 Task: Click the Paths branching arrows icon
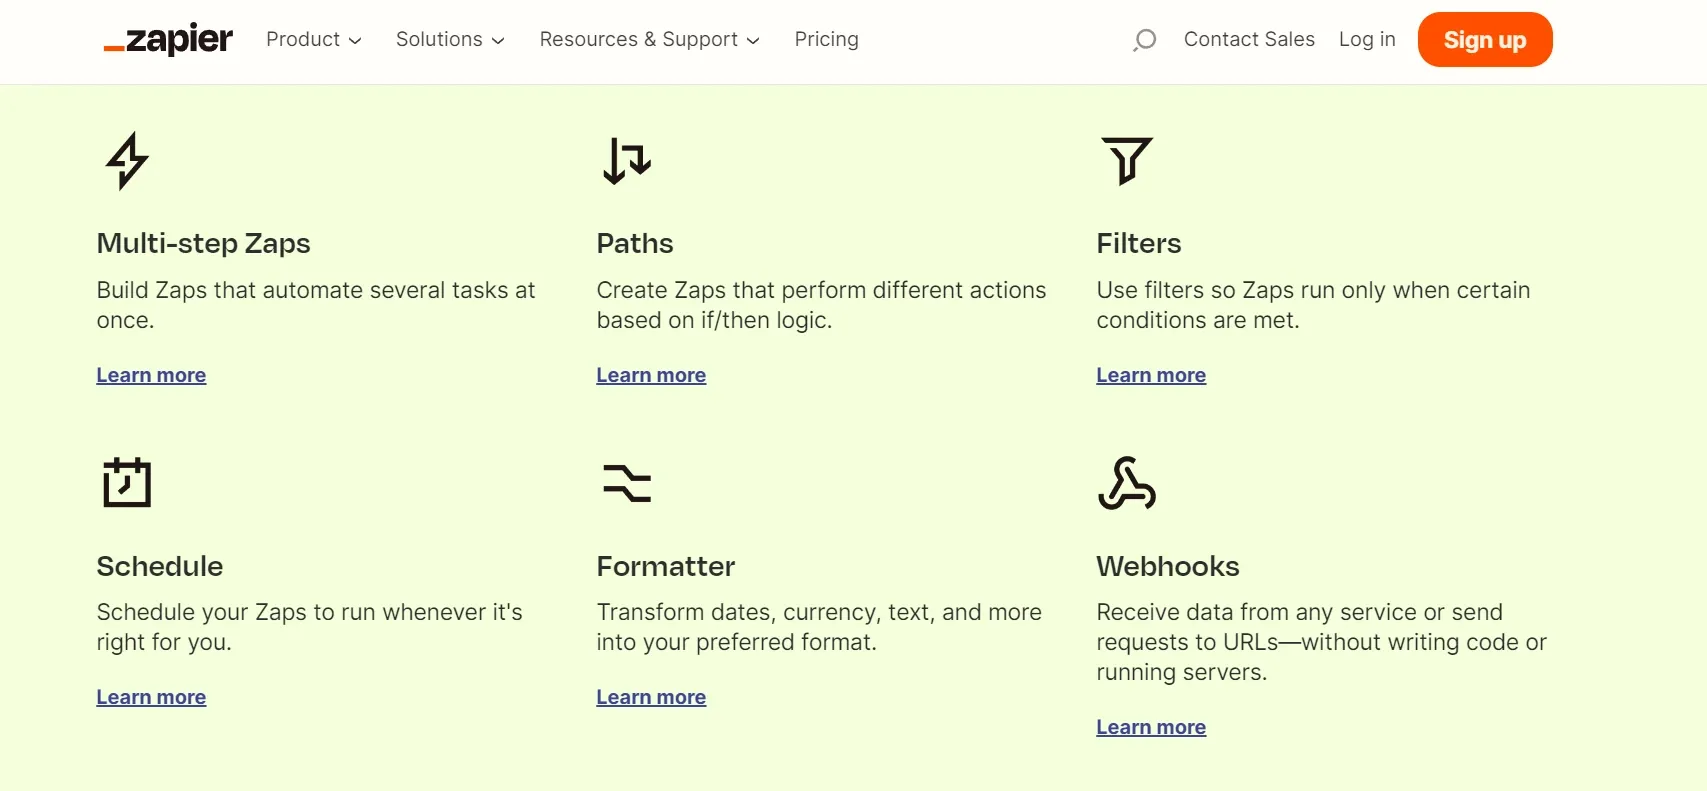[627, 161]
